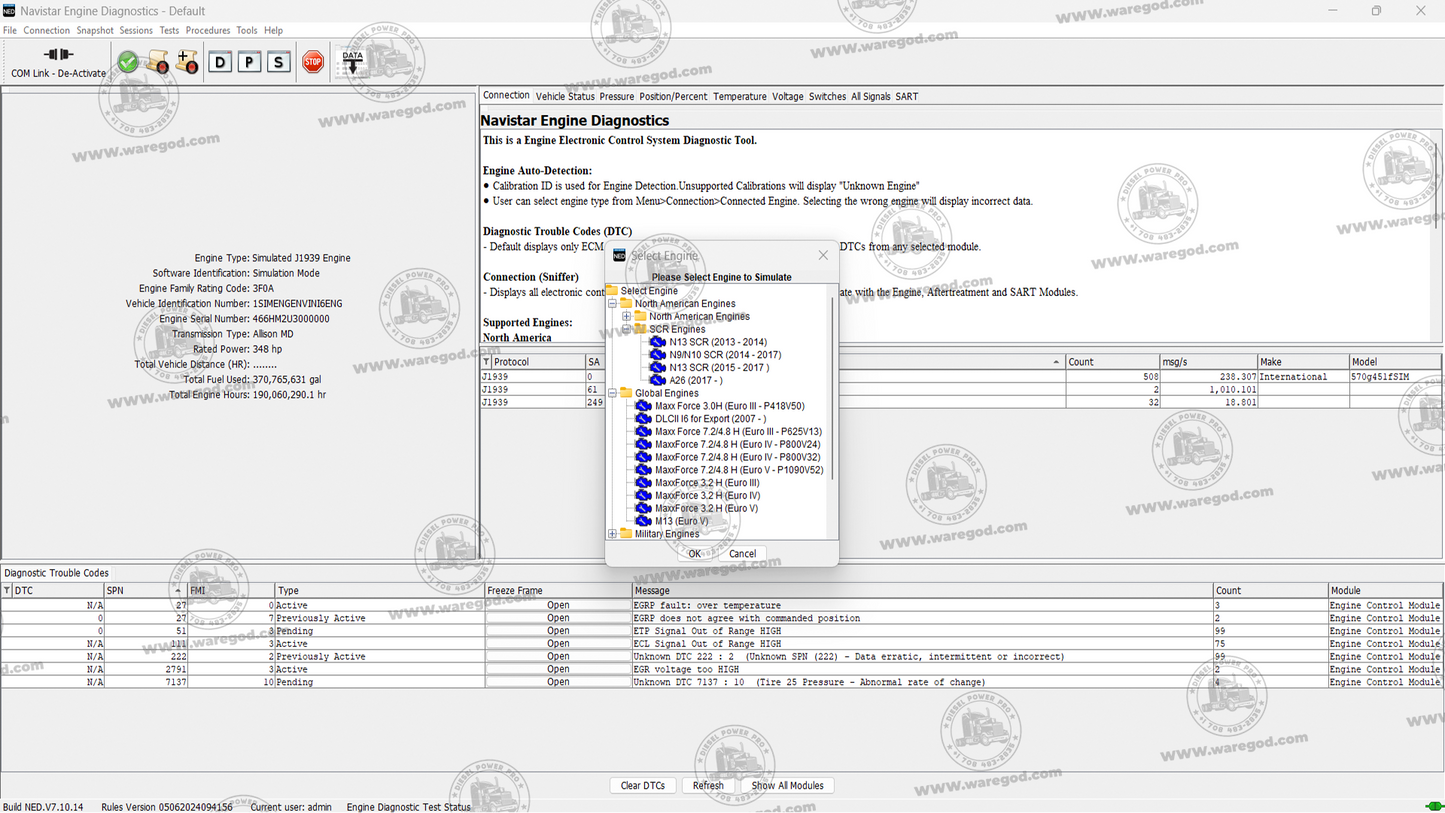Open the Snapshot menu
This screenshot has width=1445, height=813.
tap(95, 31)
